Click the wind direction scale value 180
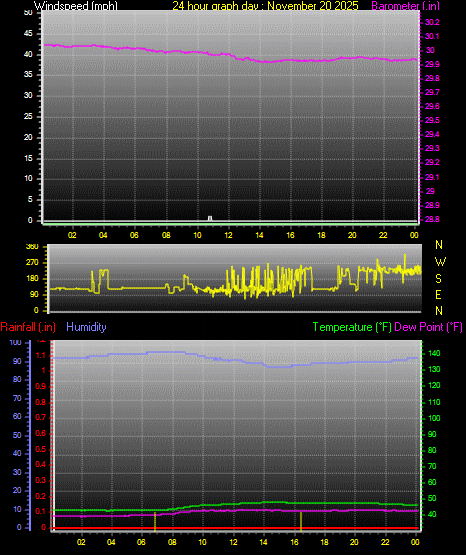Viewport: 466px width, 555px height. [x=32, y=279]
